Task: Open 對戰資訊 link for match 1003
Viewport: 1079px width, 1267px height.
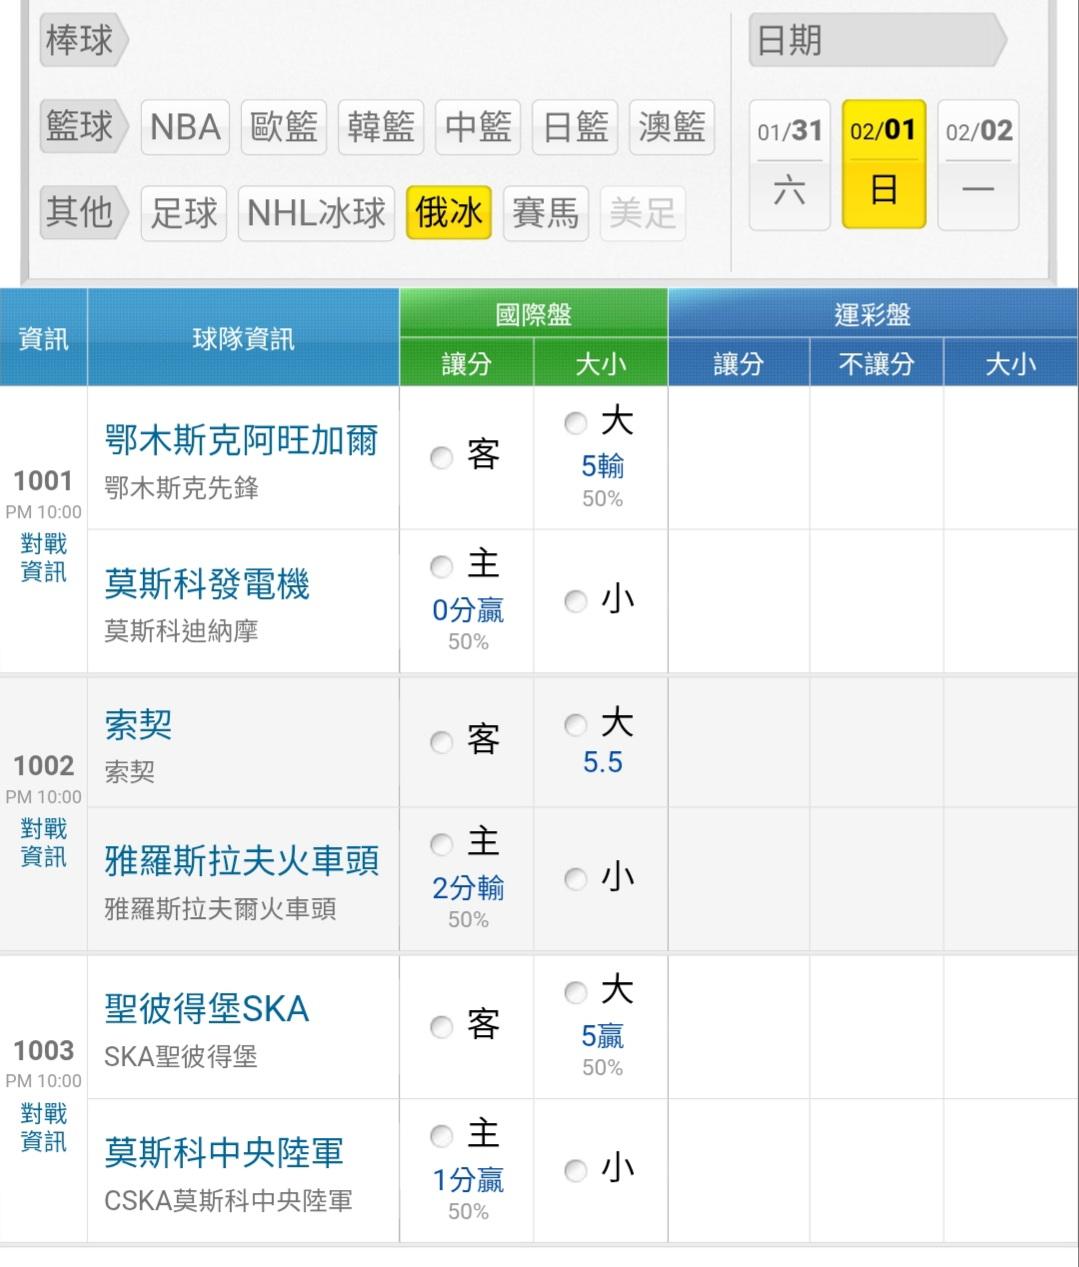Action: (x=44, y=1127)
